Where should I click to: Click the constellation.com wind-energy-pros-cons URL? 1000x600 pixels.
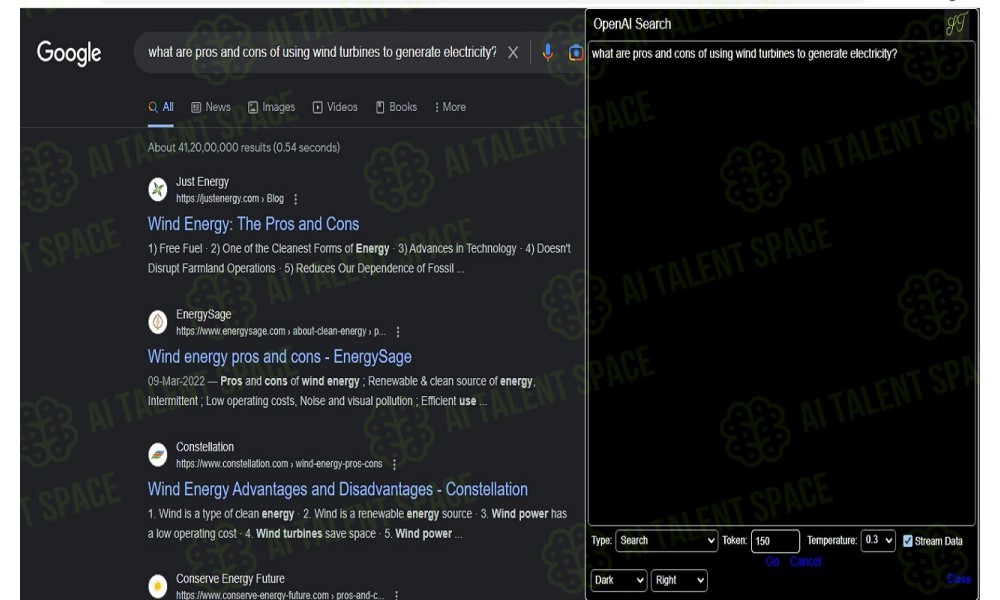tap(279, 464)
